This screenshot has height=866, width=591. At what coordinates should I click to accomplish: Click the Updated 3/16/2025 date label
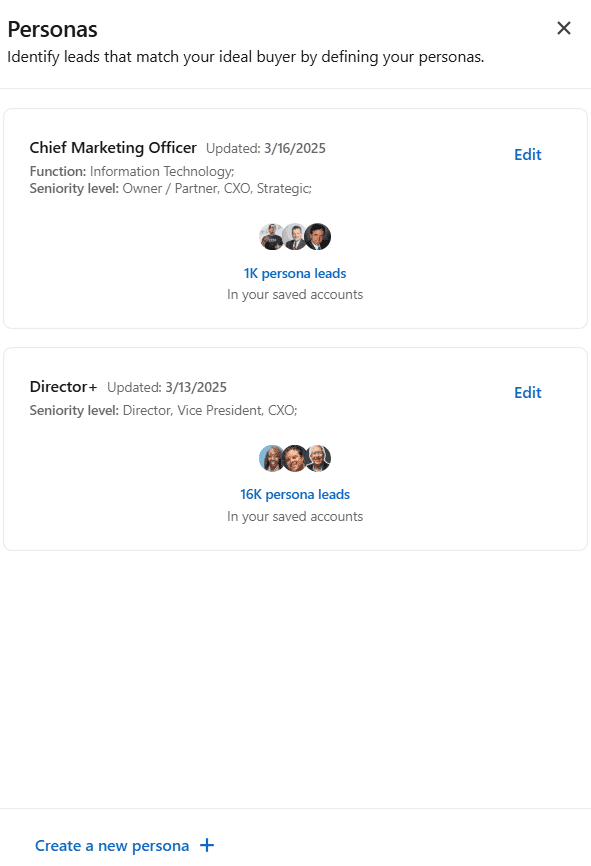click(266, 149)
